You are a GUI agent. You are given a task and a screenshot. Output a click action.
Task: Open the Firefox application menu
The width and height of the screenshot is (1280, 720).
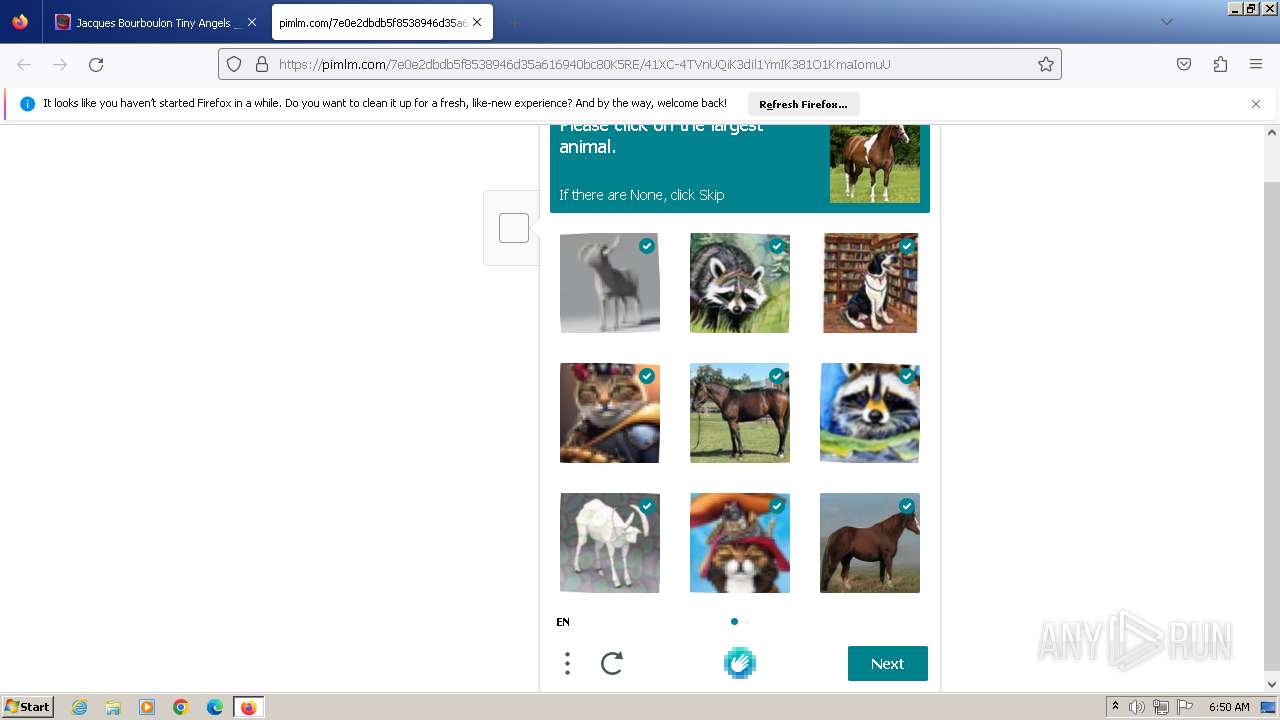(x=1256, y=64)
